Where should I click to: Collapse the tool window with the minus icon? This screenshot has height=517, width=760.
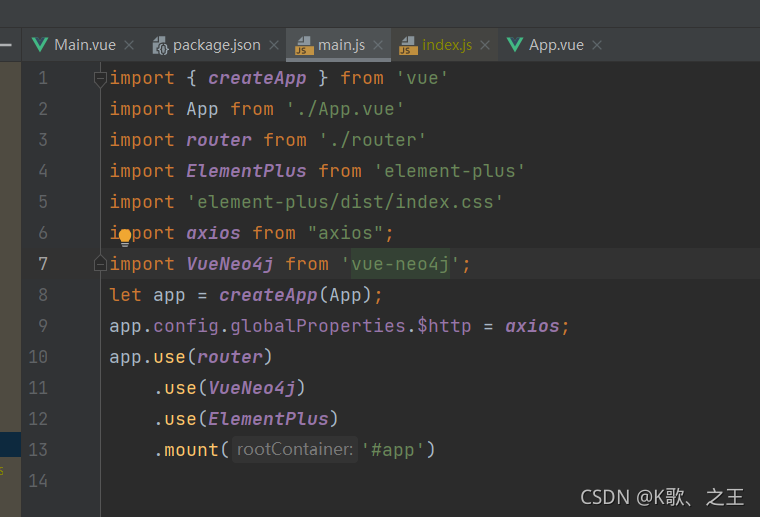point(5,45)
